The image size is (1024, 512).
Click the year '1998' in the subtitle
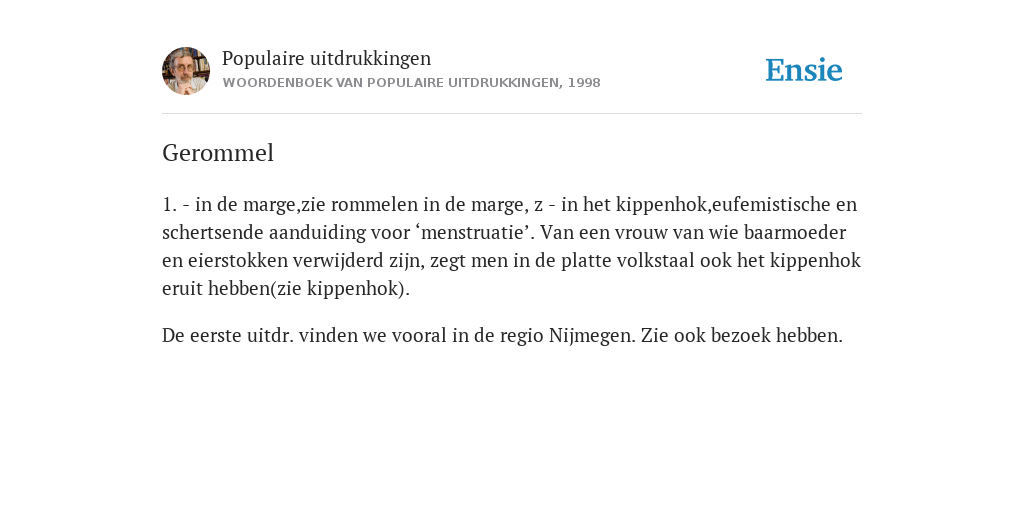[584, 83]
